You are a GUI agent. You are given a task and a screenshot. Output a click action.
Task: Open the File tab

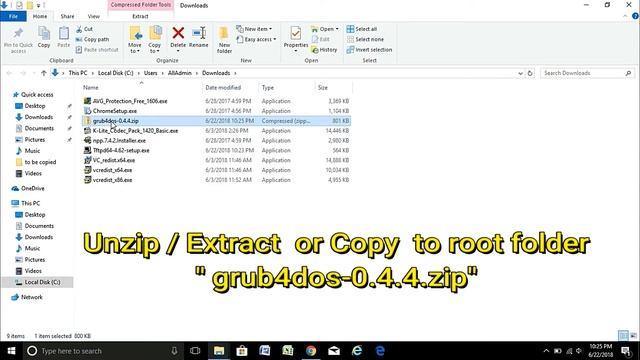pos(13,16)
